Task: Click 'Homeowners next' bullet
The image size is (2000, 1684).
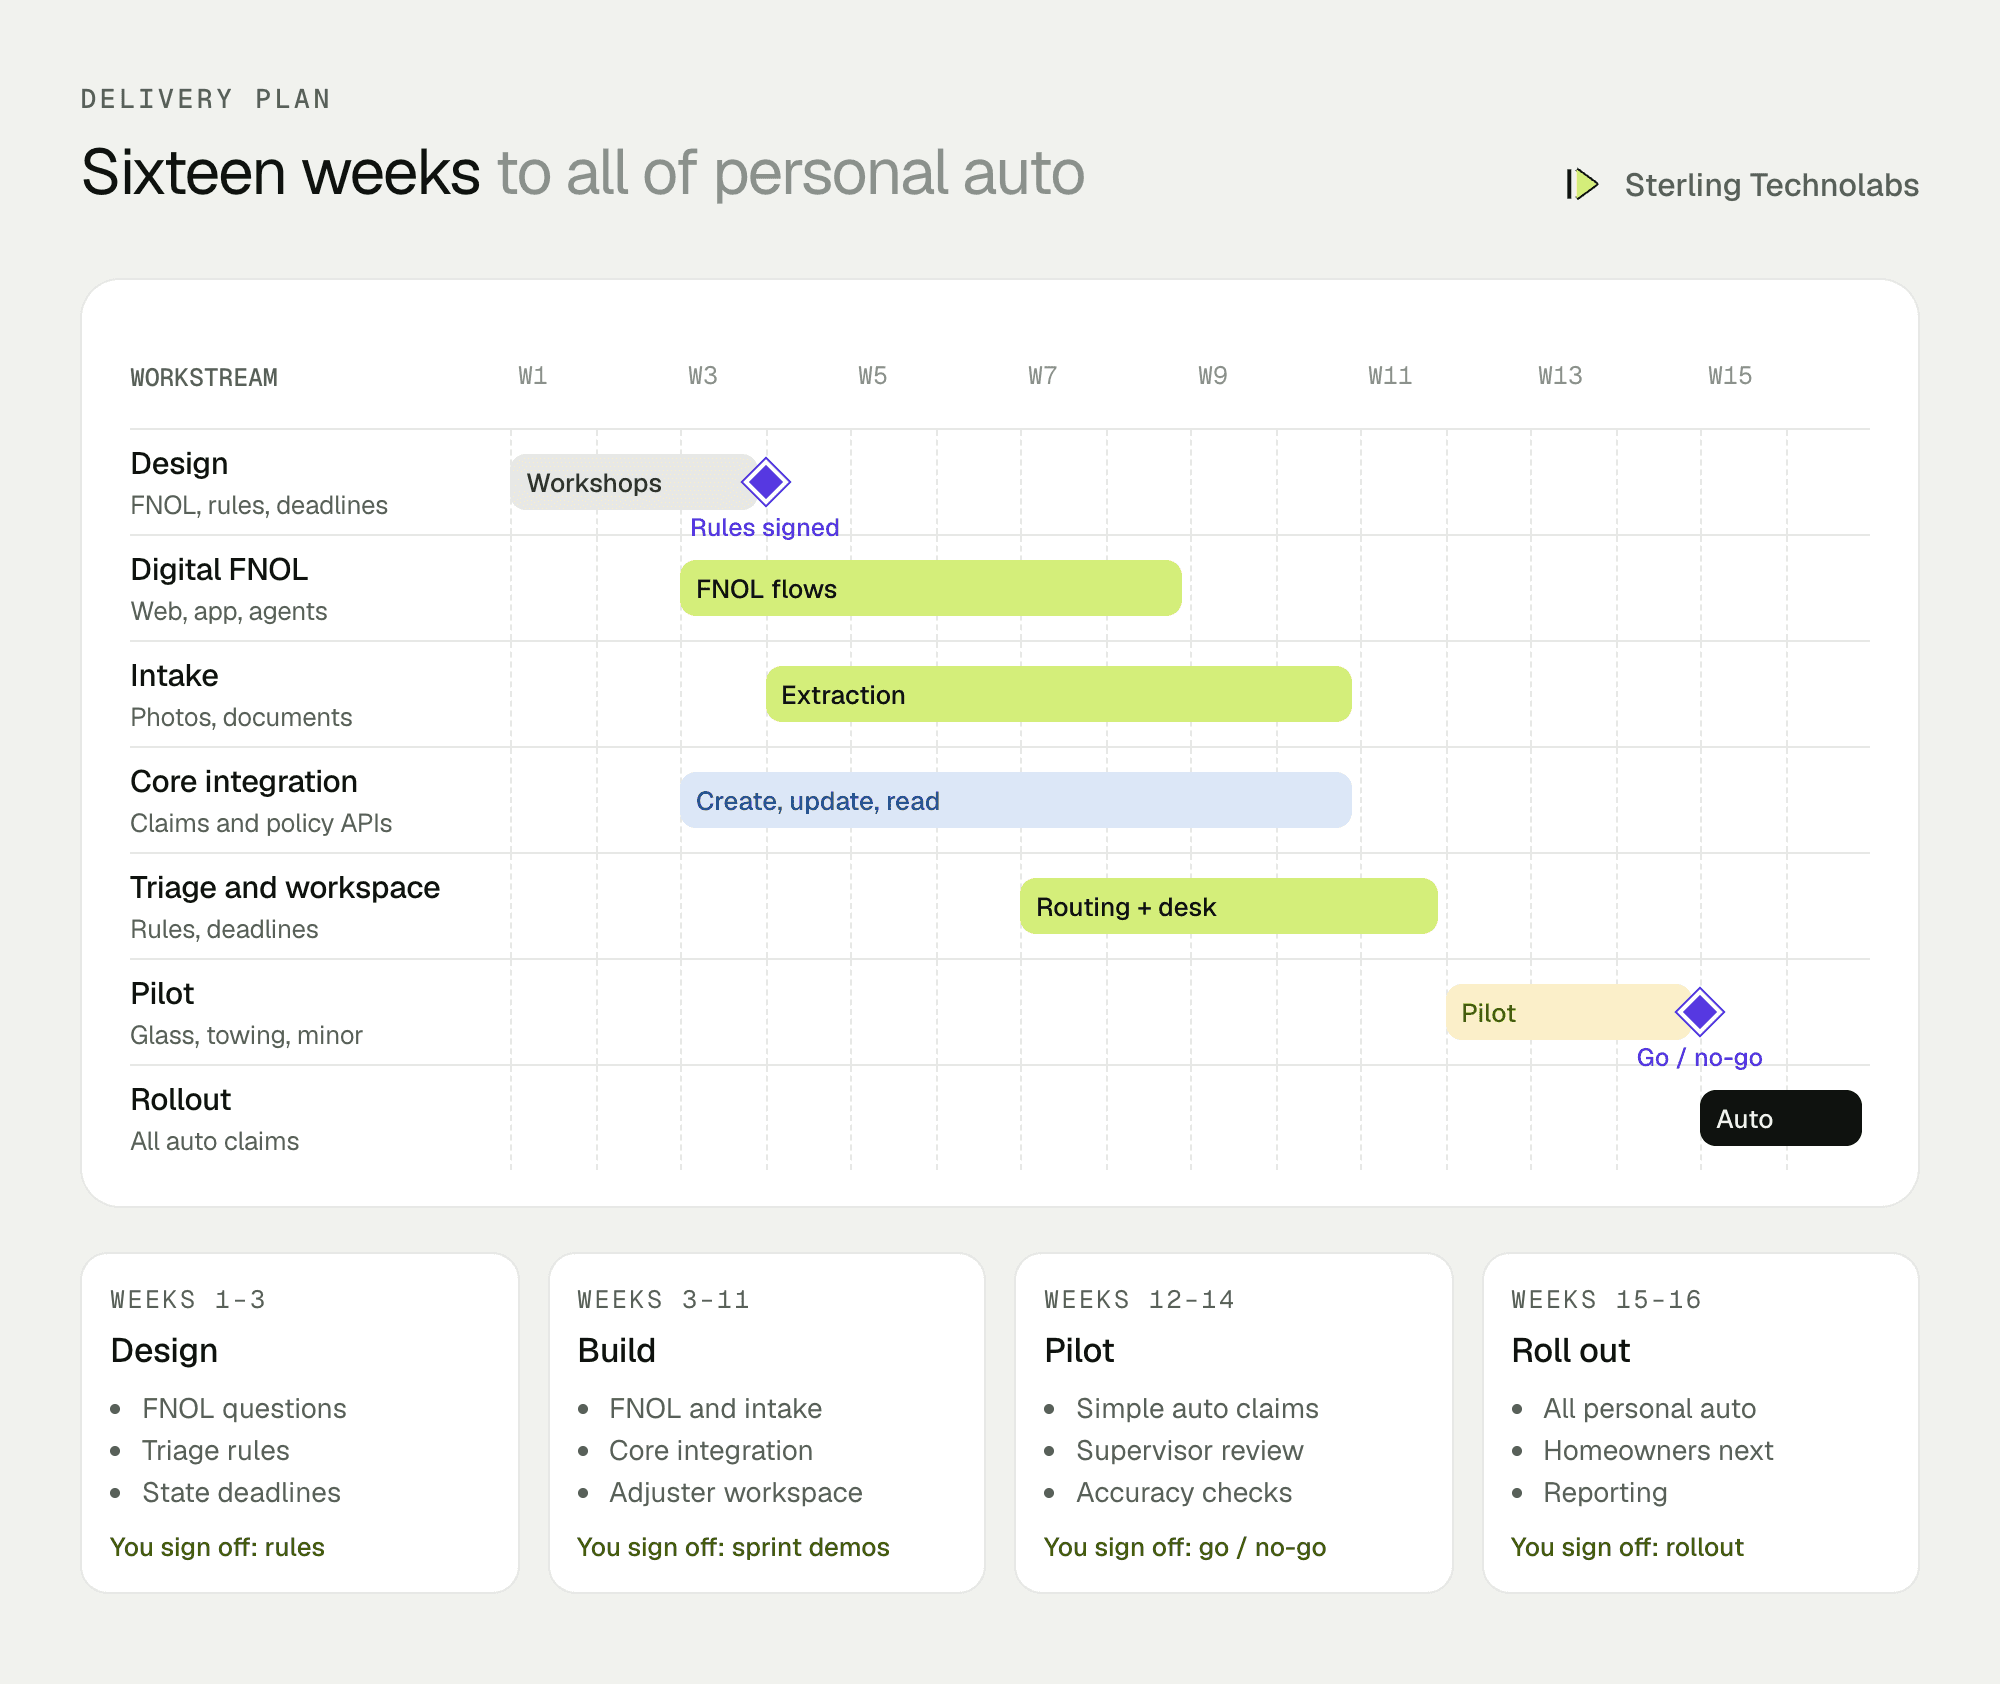Action: pos(1658,1450)
